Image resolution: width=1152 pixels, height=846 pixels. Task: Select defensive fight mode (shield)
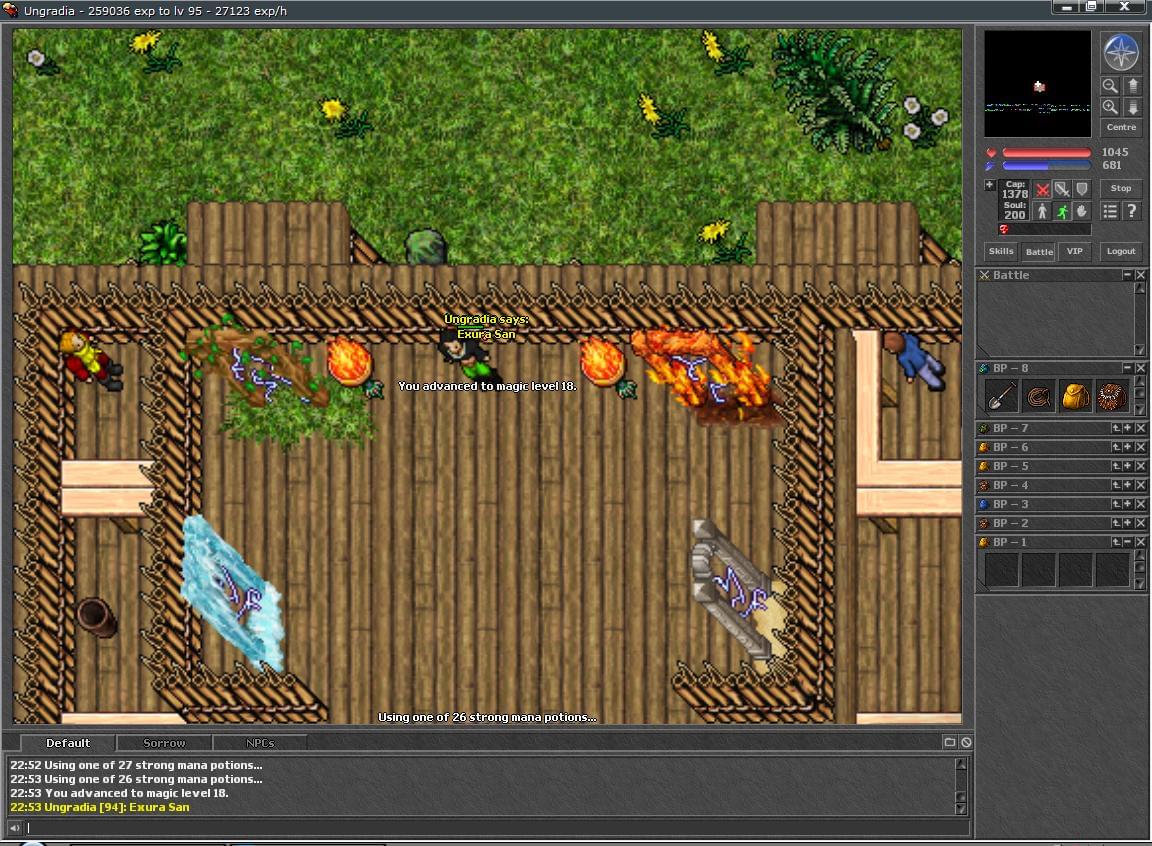click(1081, 189)
